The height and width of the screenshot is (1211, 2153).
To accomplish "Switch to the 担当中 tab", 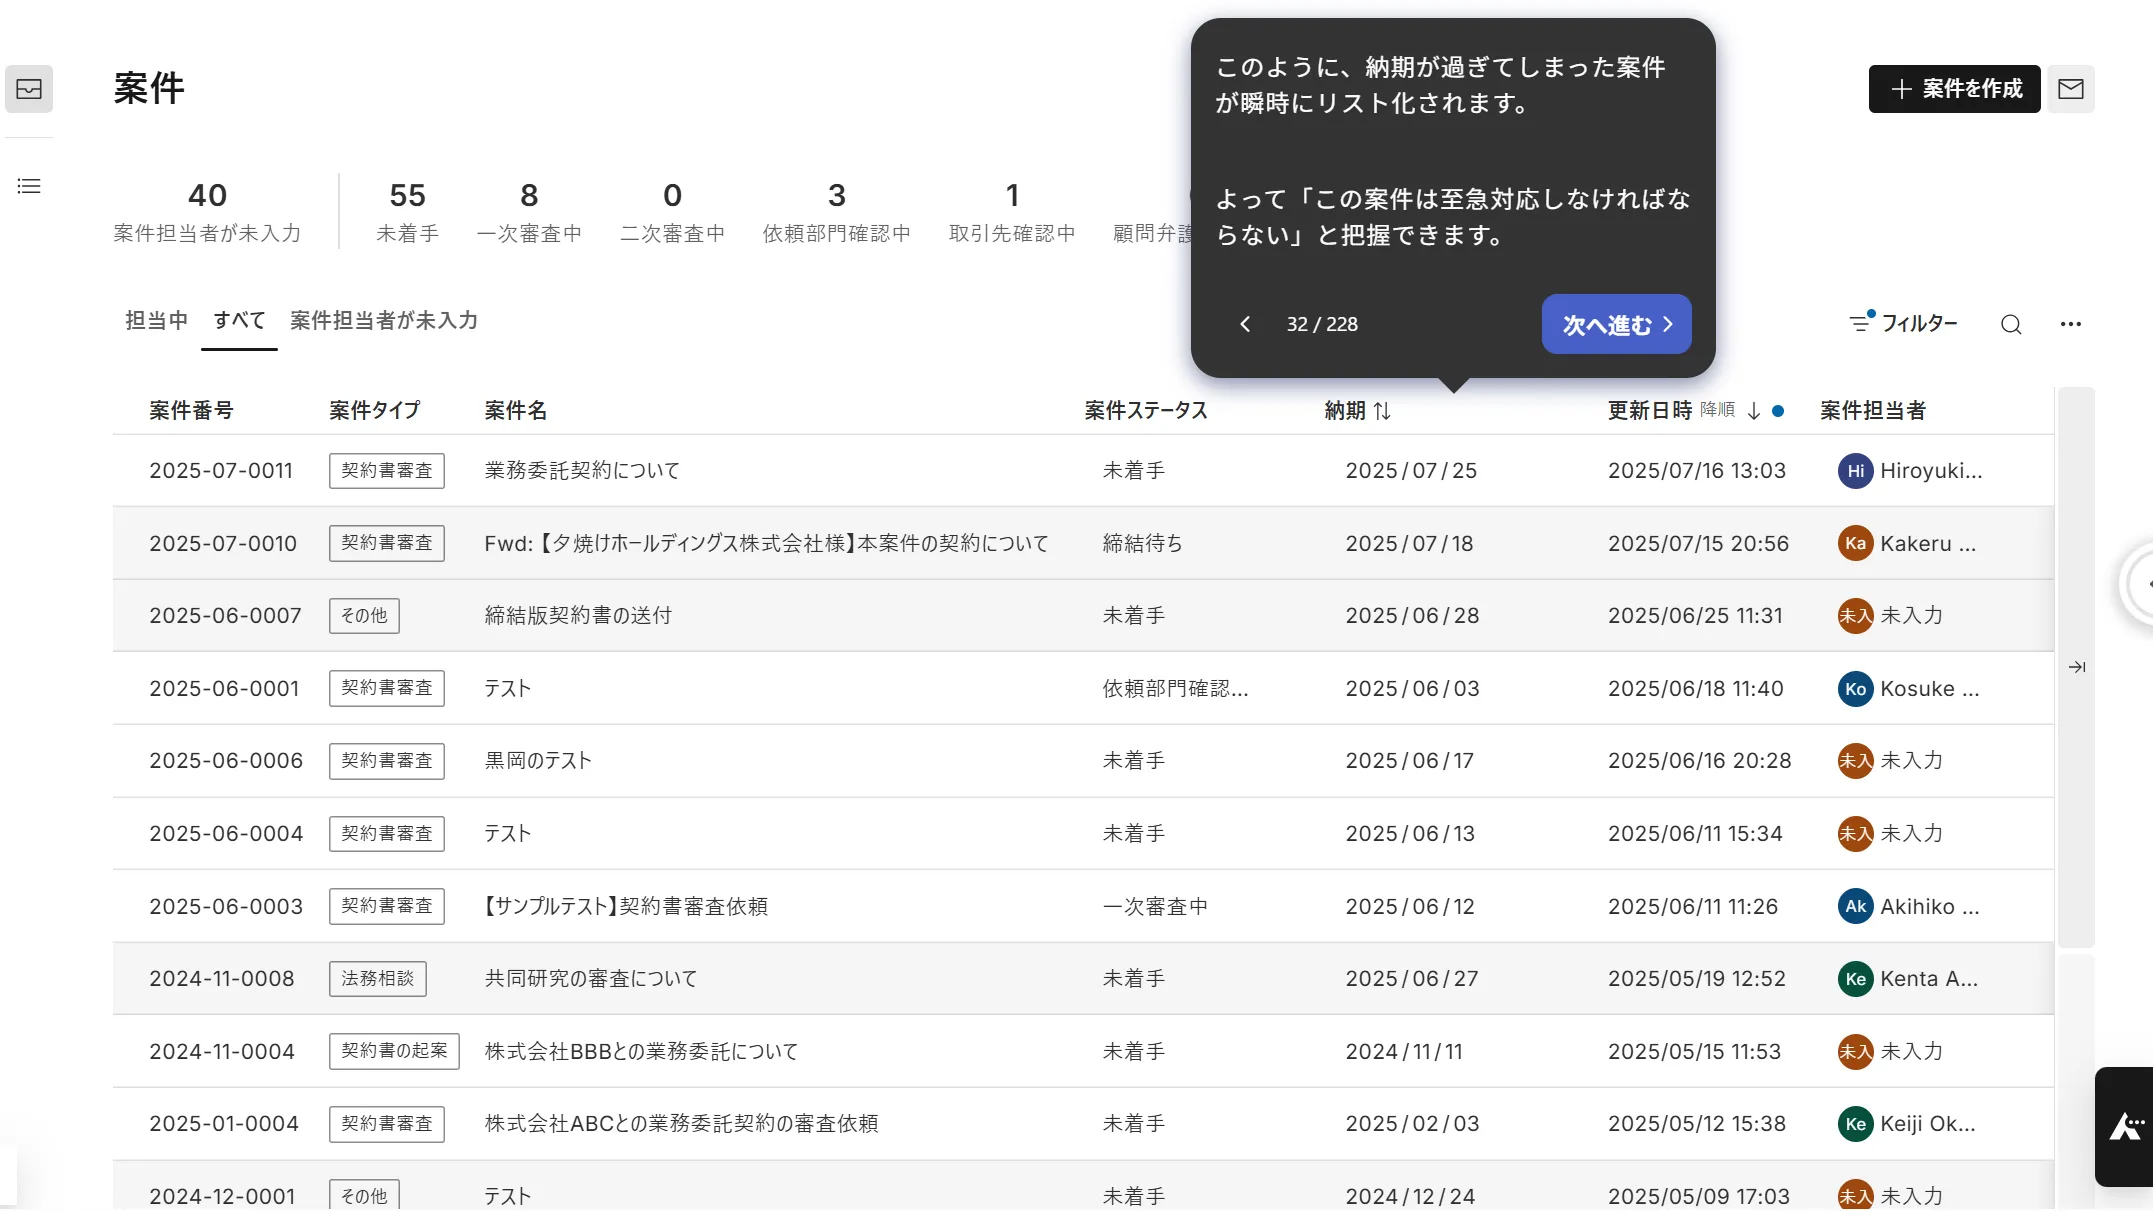I will coord(156,321).
